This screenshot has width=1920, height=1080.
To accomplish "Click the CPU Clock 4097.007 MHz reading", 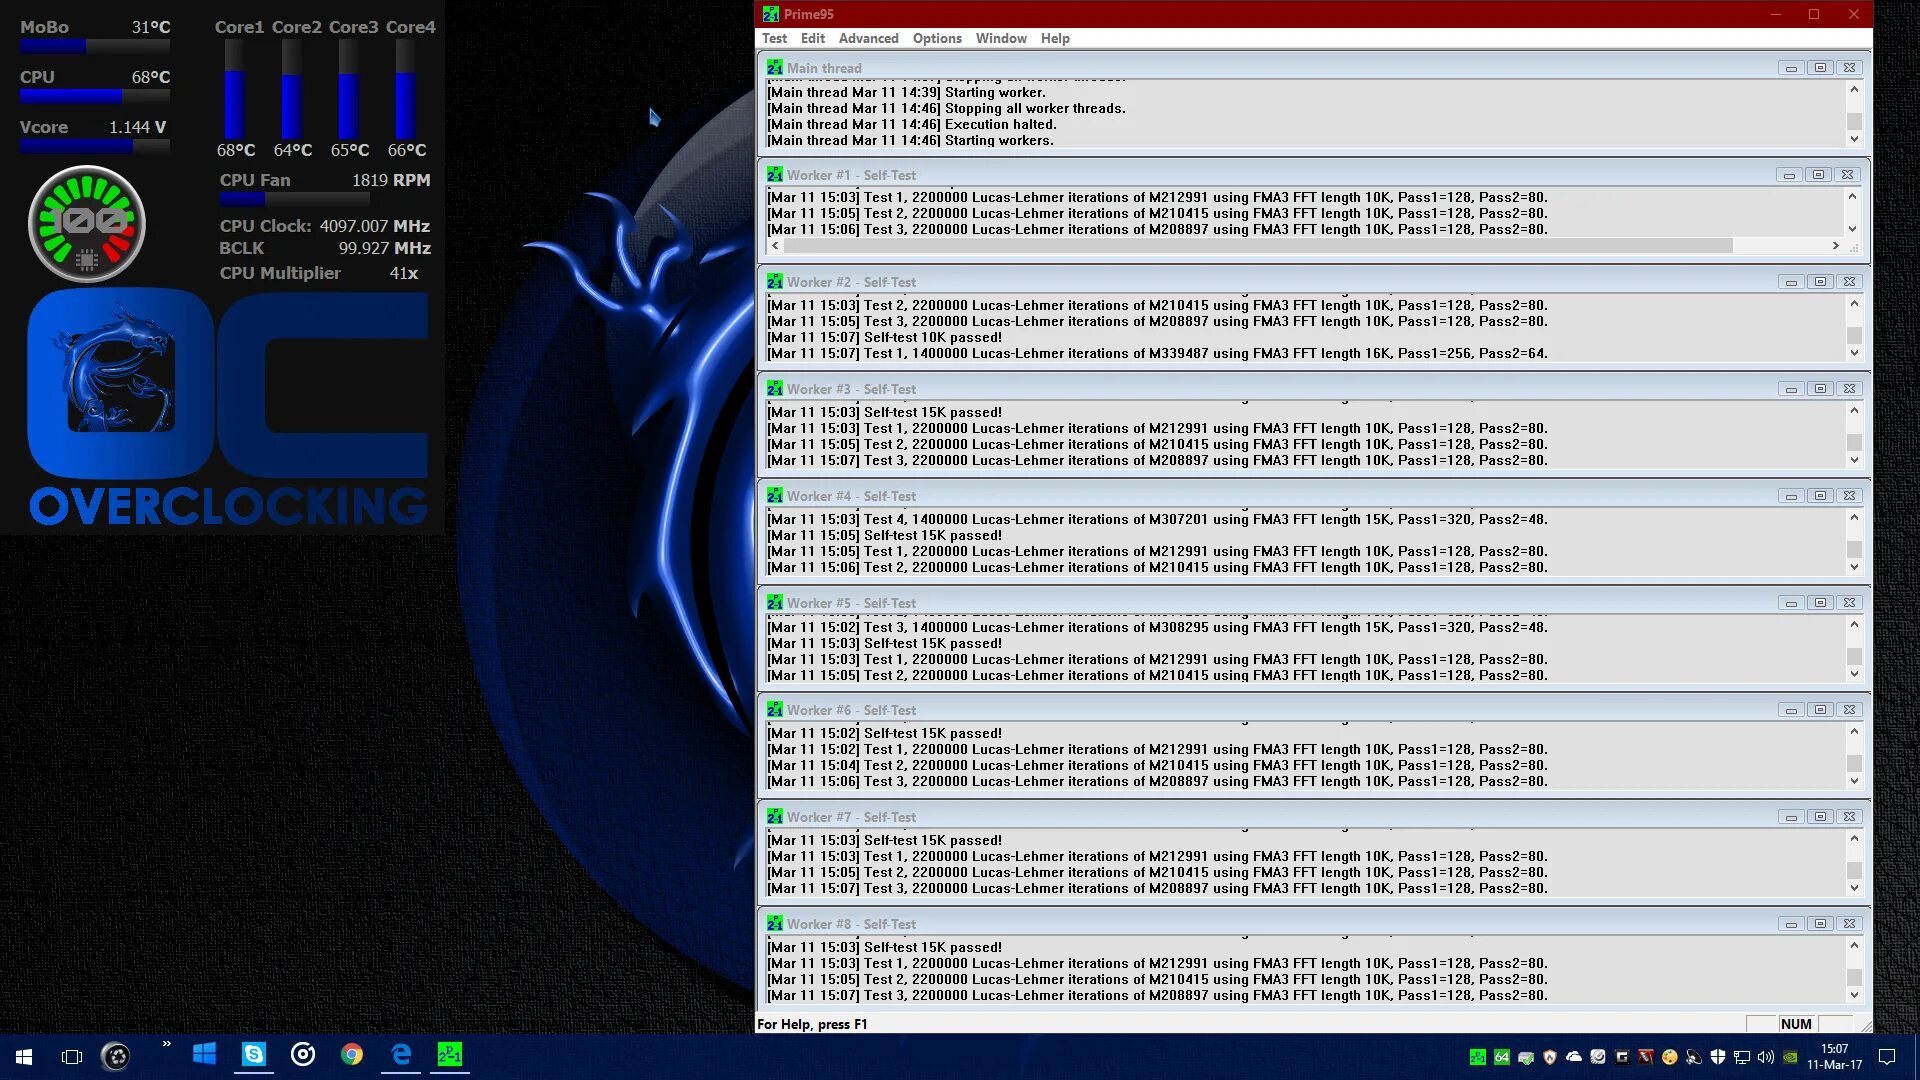I will [325, 226].
